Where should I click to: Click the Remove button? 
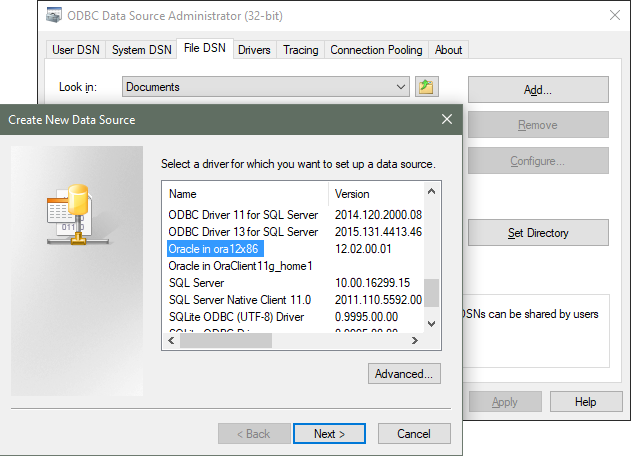[538, 125]
